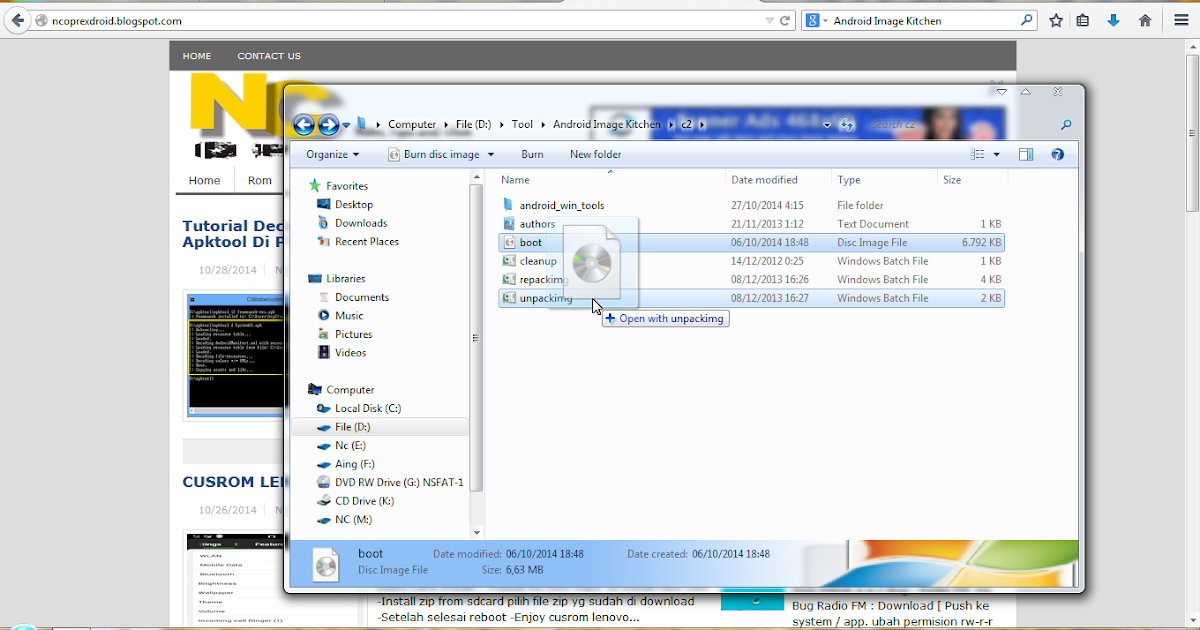Open browser Downloads arrow

tap(1113, 20)
